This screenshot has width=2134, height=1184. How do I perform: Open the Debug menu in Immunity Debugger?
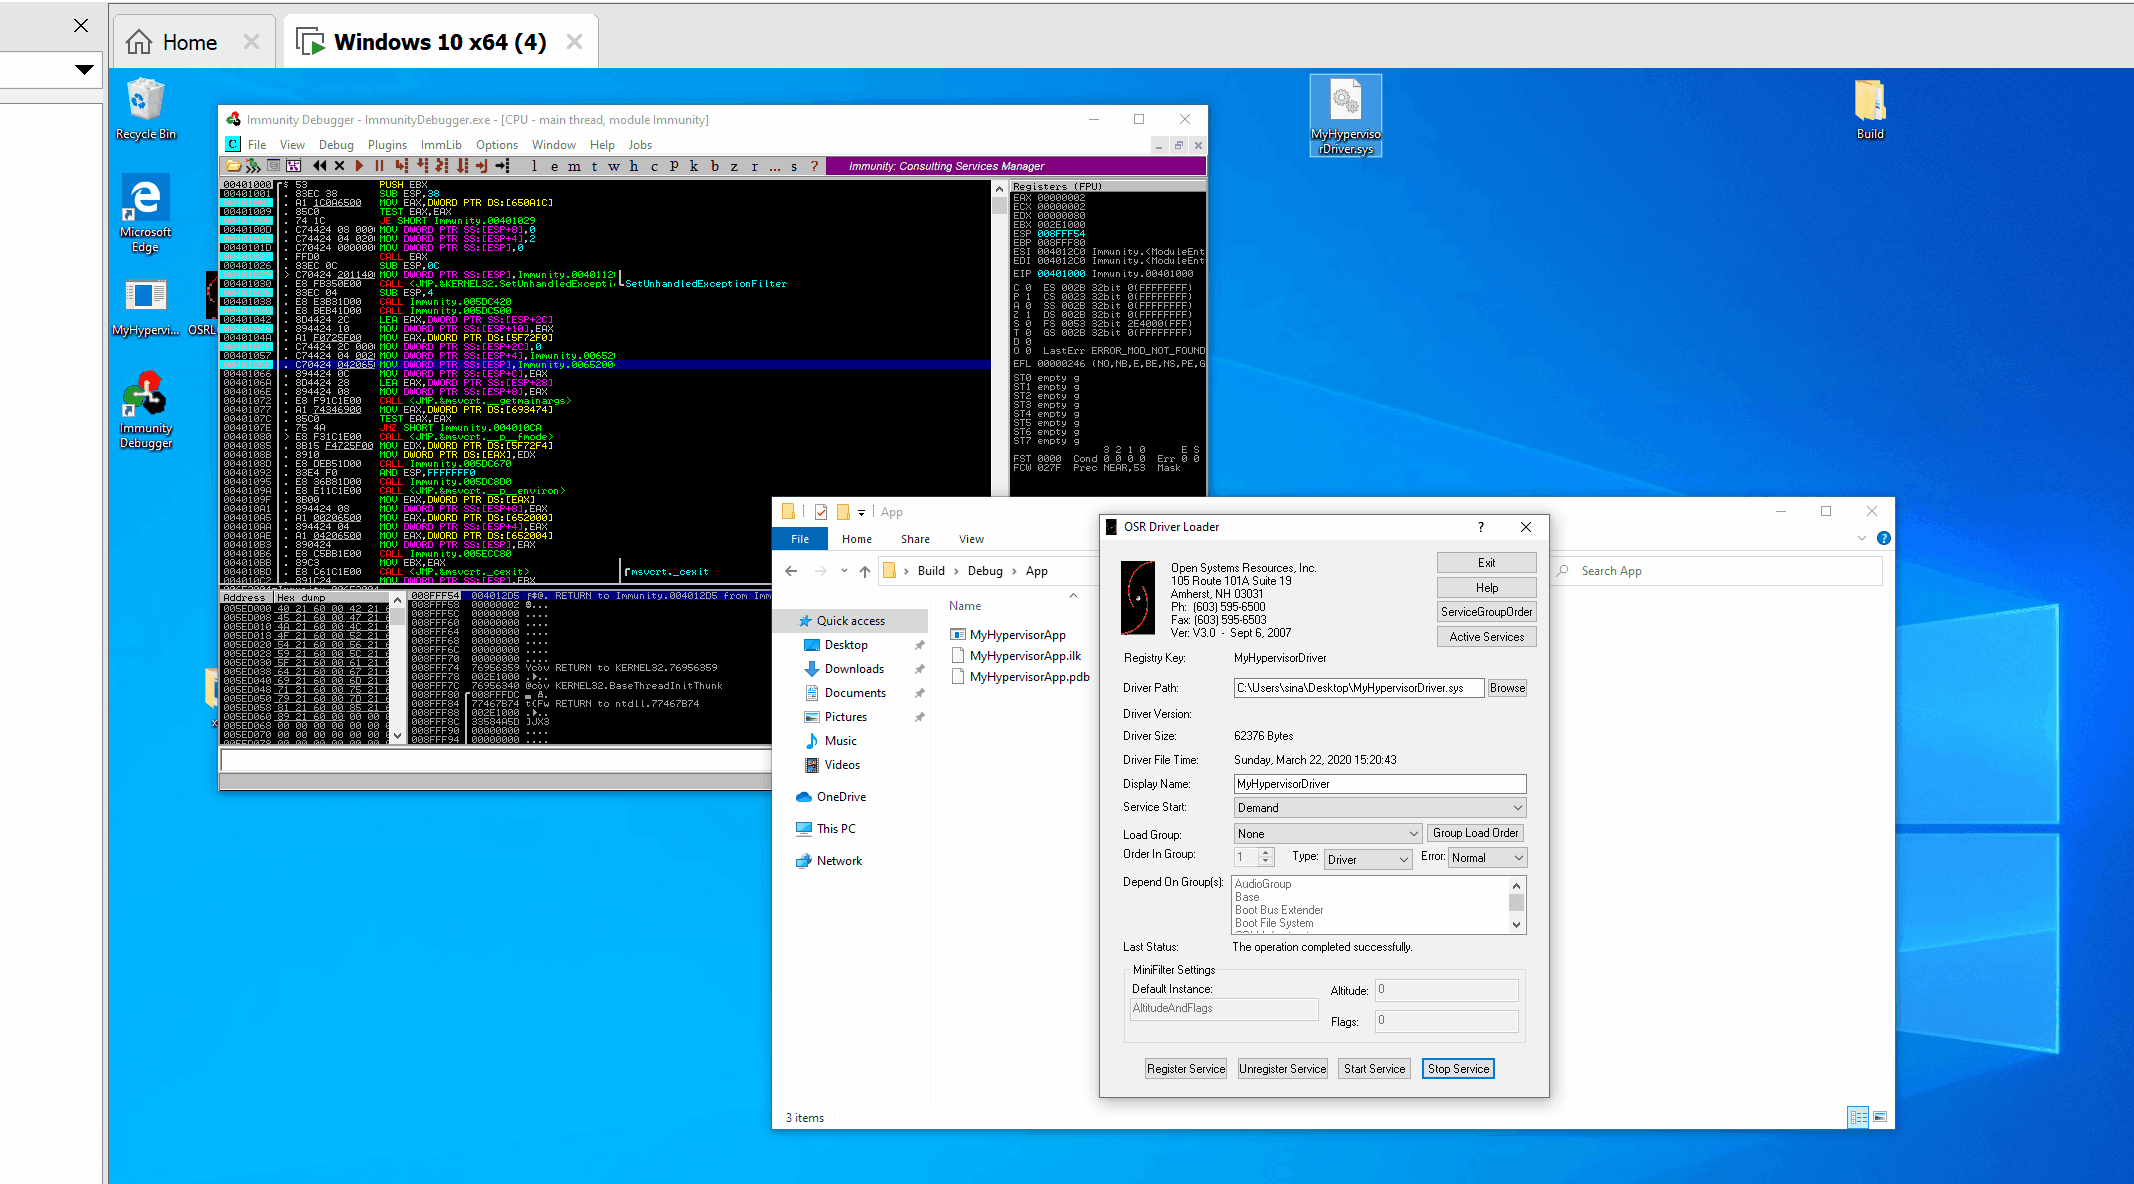(336, 145)
